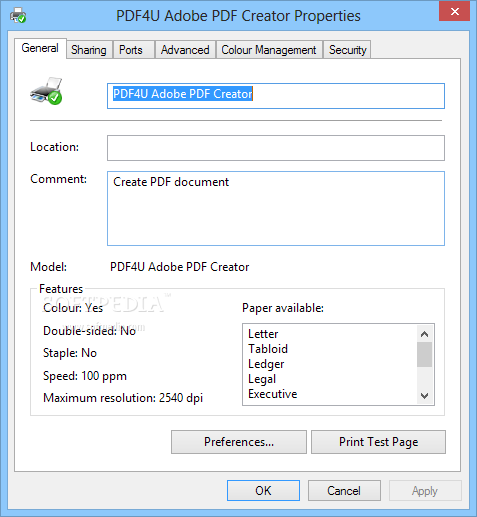
Task: Click the 'Staple: No' text
Action: click(x=70, y=353)
